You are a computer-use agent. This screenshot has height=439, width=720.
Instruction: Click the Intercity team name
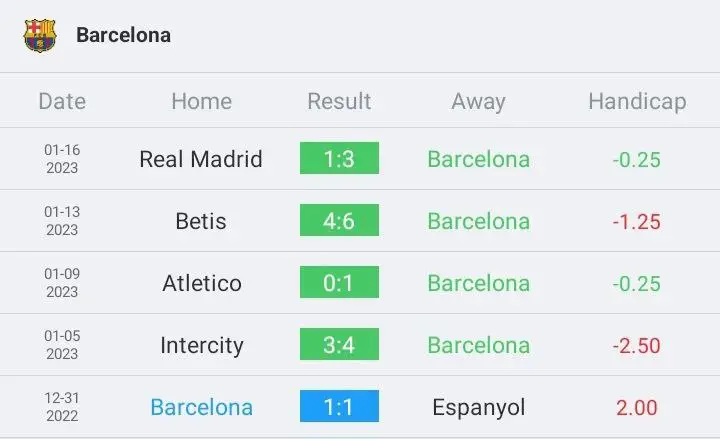point(202,346)
